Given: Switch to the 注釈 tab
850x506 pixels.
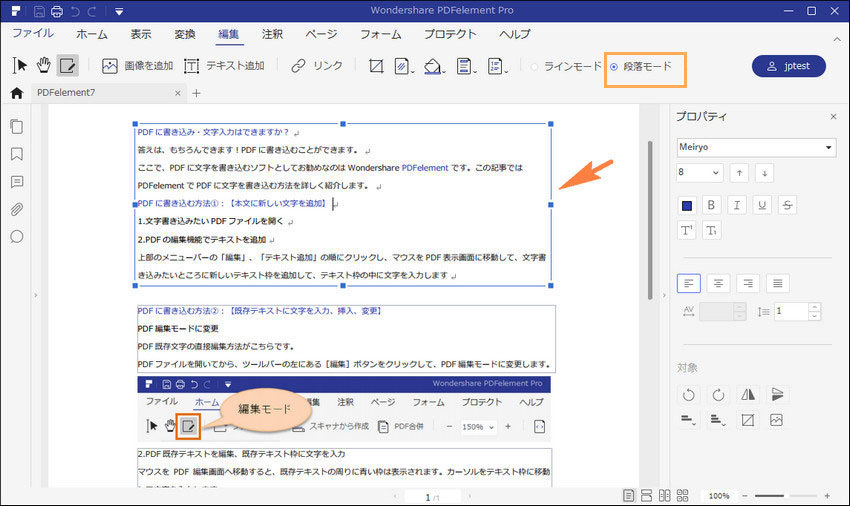Looking at the screenshot, I should [x=272, y=34].
